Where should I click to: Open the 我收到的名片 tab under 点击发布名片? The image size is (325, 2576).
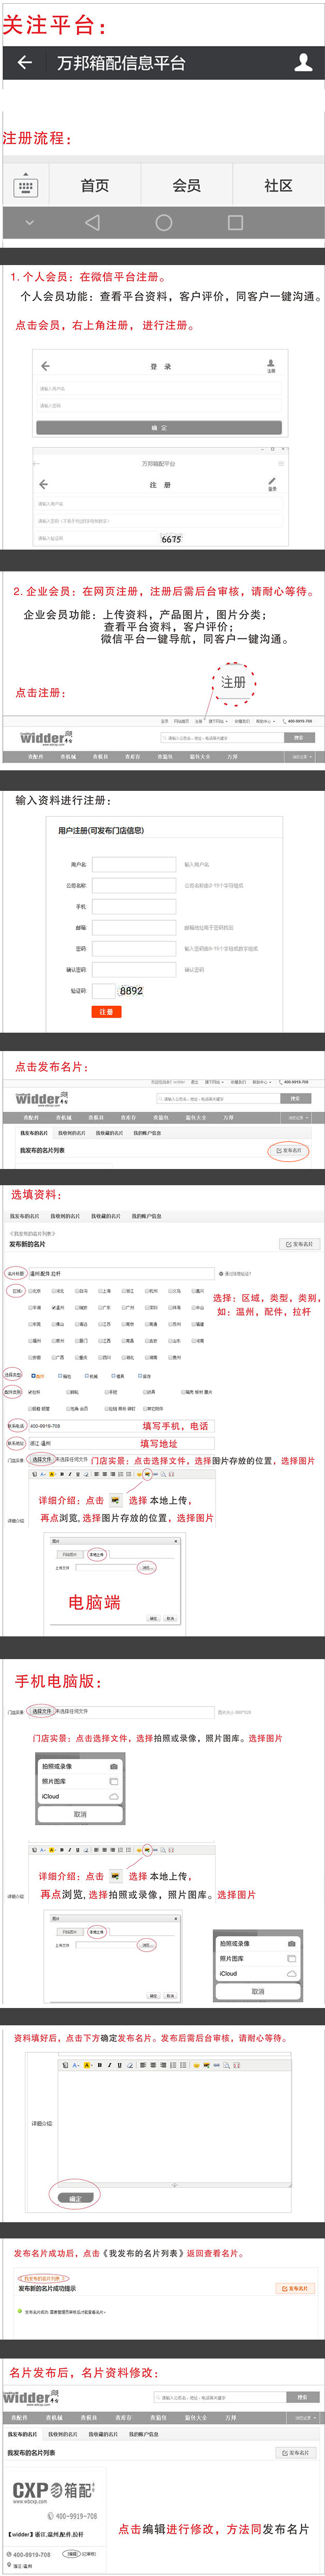point(71,1133)
